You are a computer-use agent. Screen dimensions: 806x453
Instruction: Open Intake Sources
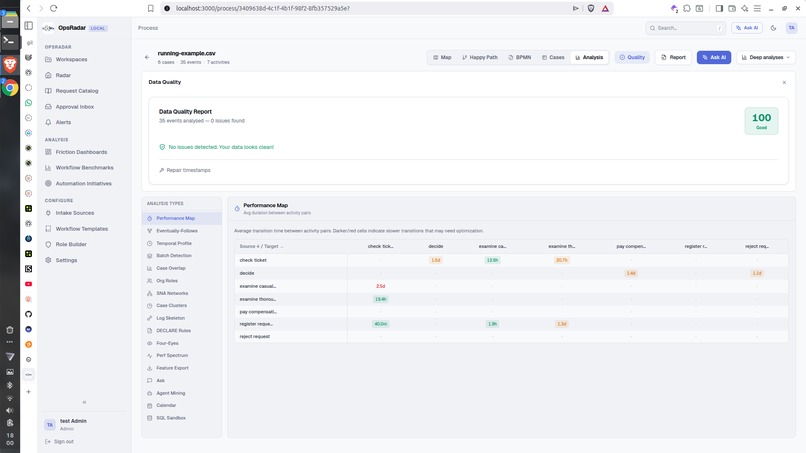[x=75, y=213]
